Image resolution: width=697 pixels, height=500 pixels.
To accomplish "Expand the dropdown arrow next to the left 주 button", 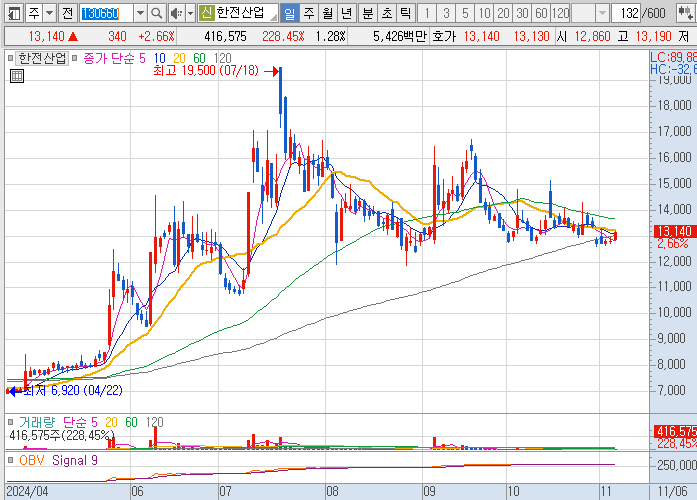I will 50,13.
